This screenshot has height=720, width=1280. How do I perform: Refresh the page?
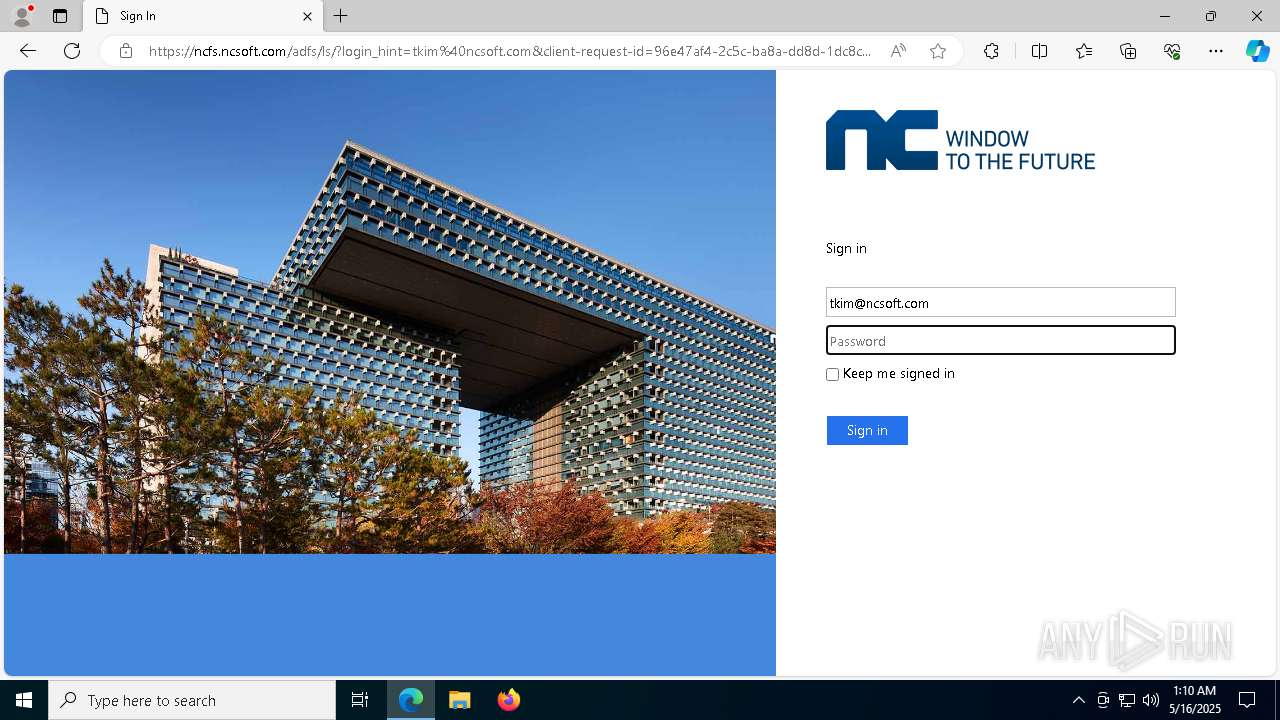[x=72, y=51]
